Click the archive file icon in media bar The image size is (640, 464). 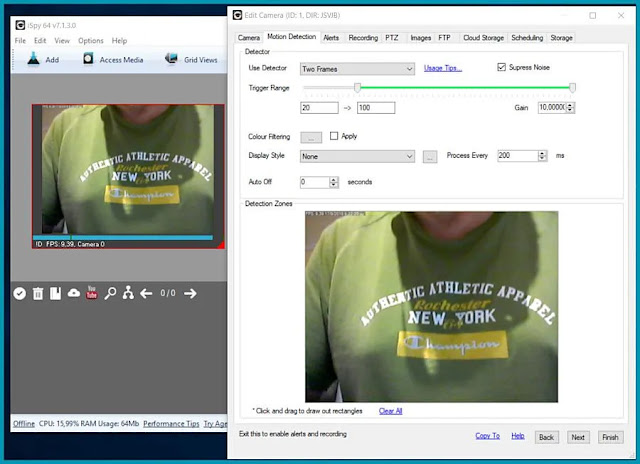56,293
